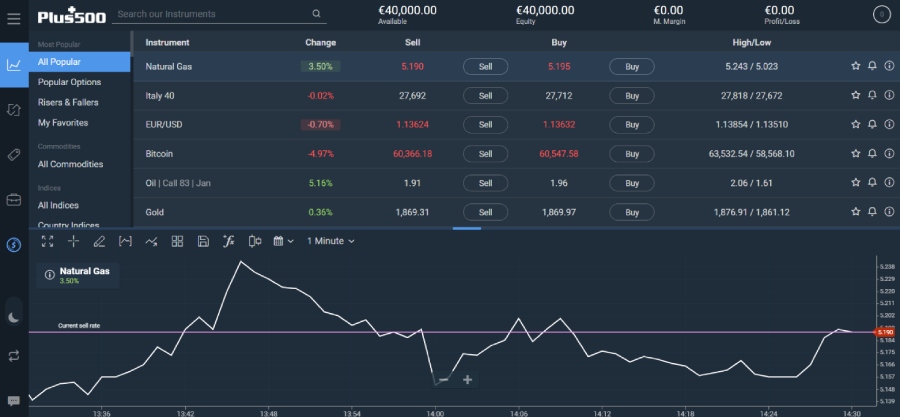Viewport: 900px width, 417px height.
Task: Open the chart compare line icon
Action: tap(151, 241)
